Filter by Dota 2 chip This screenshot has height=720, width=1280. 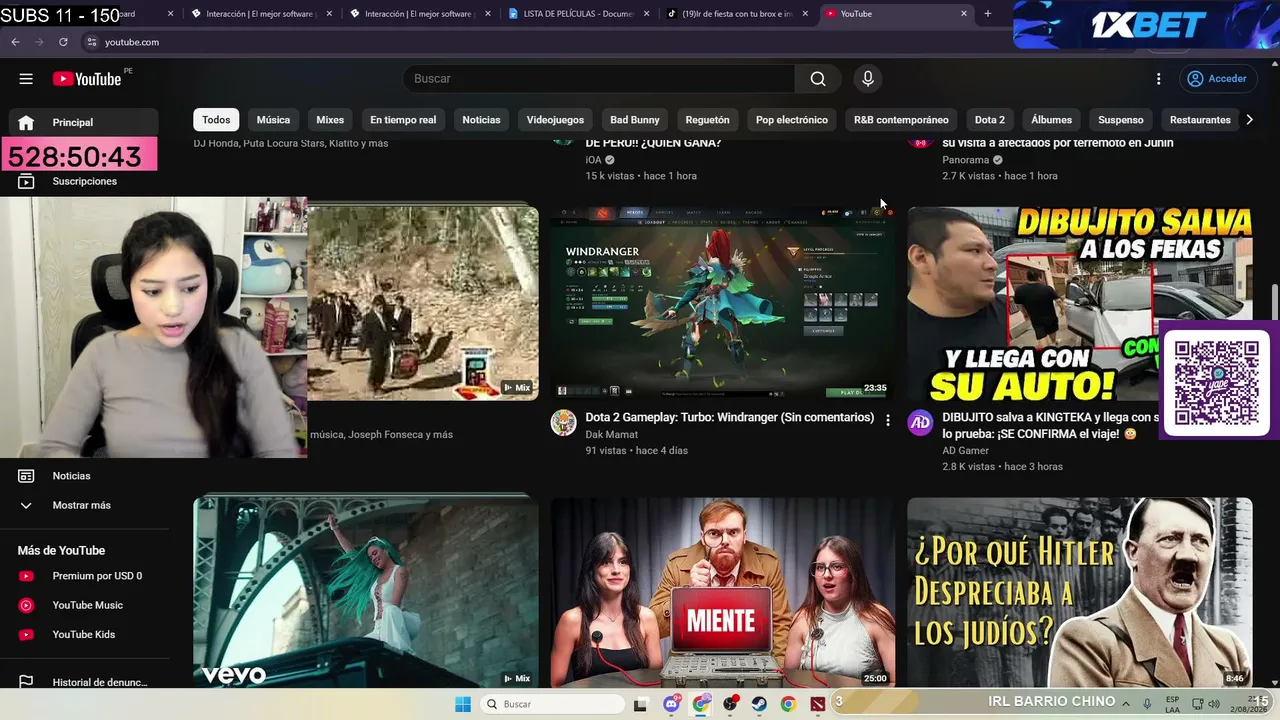pos(990,120)
